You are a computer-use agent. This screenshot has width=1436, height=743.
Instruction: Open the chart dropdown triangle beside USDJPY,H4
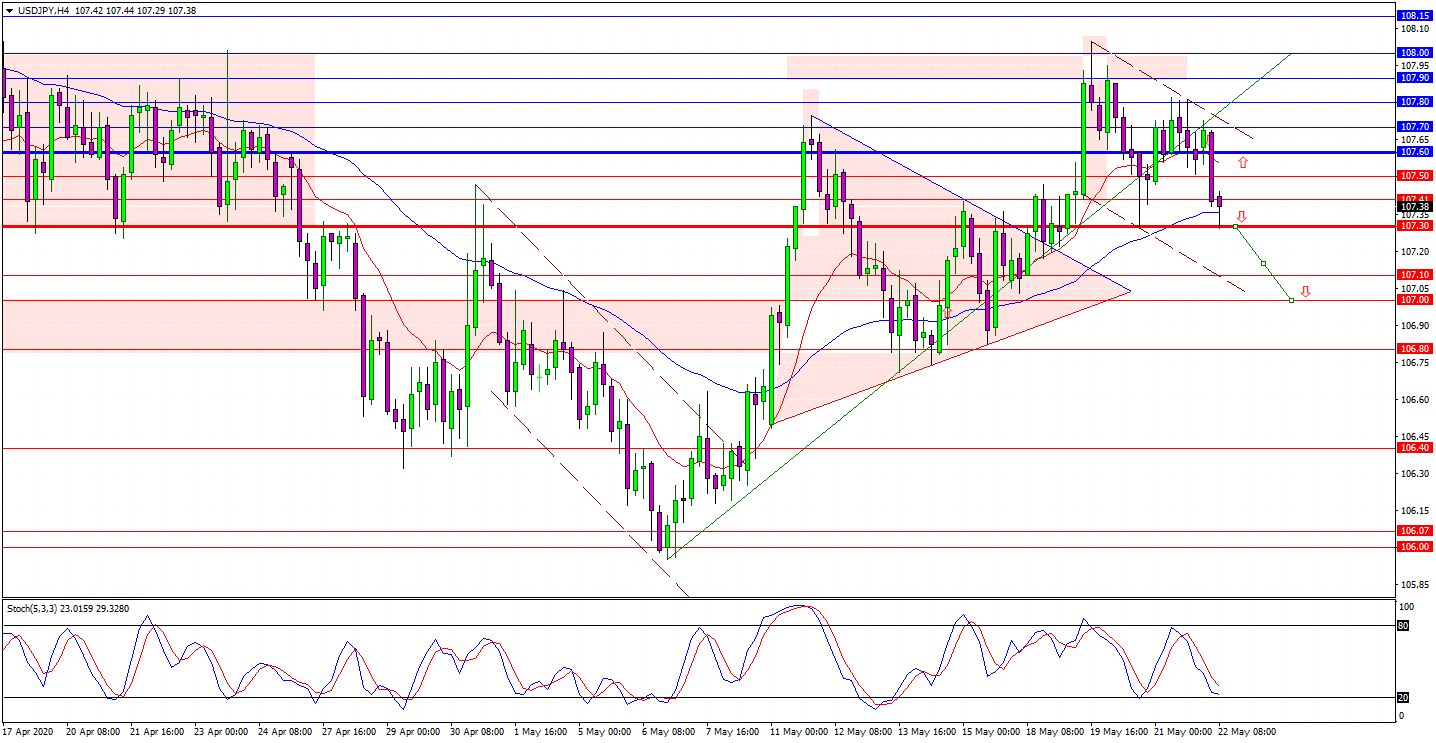point(9,10)
